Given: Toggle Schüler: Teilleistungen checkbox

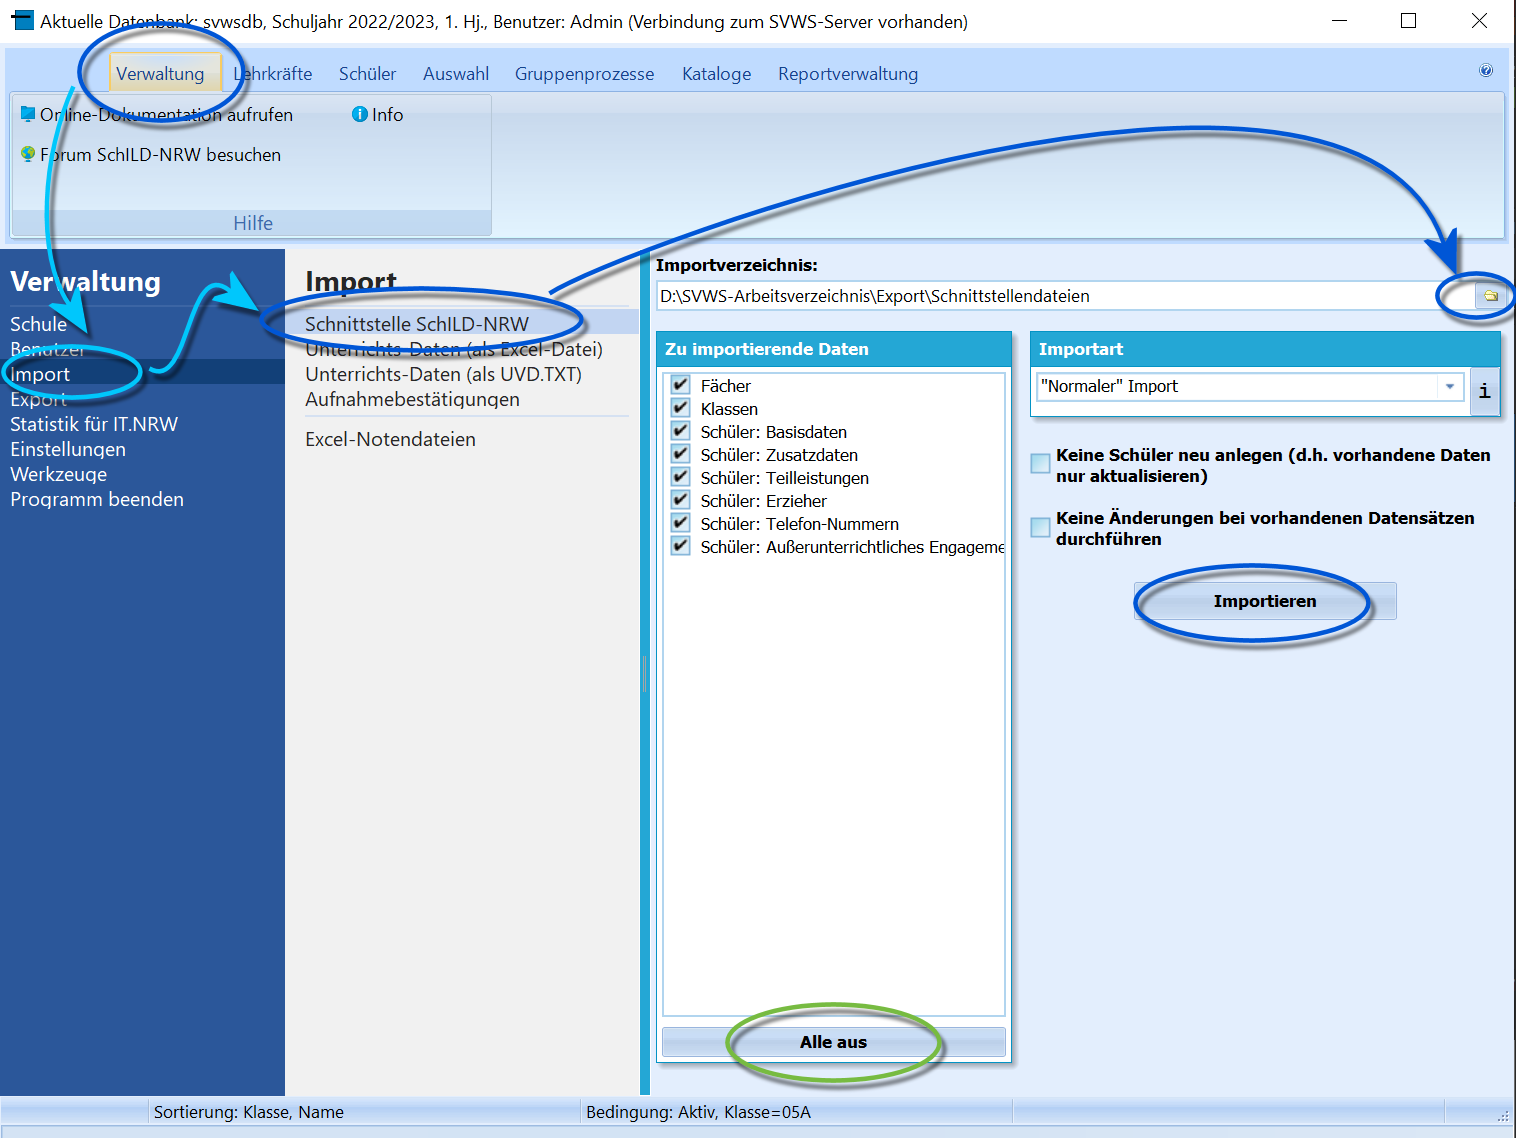Looking at the screenshot, I should pos(681,477).
